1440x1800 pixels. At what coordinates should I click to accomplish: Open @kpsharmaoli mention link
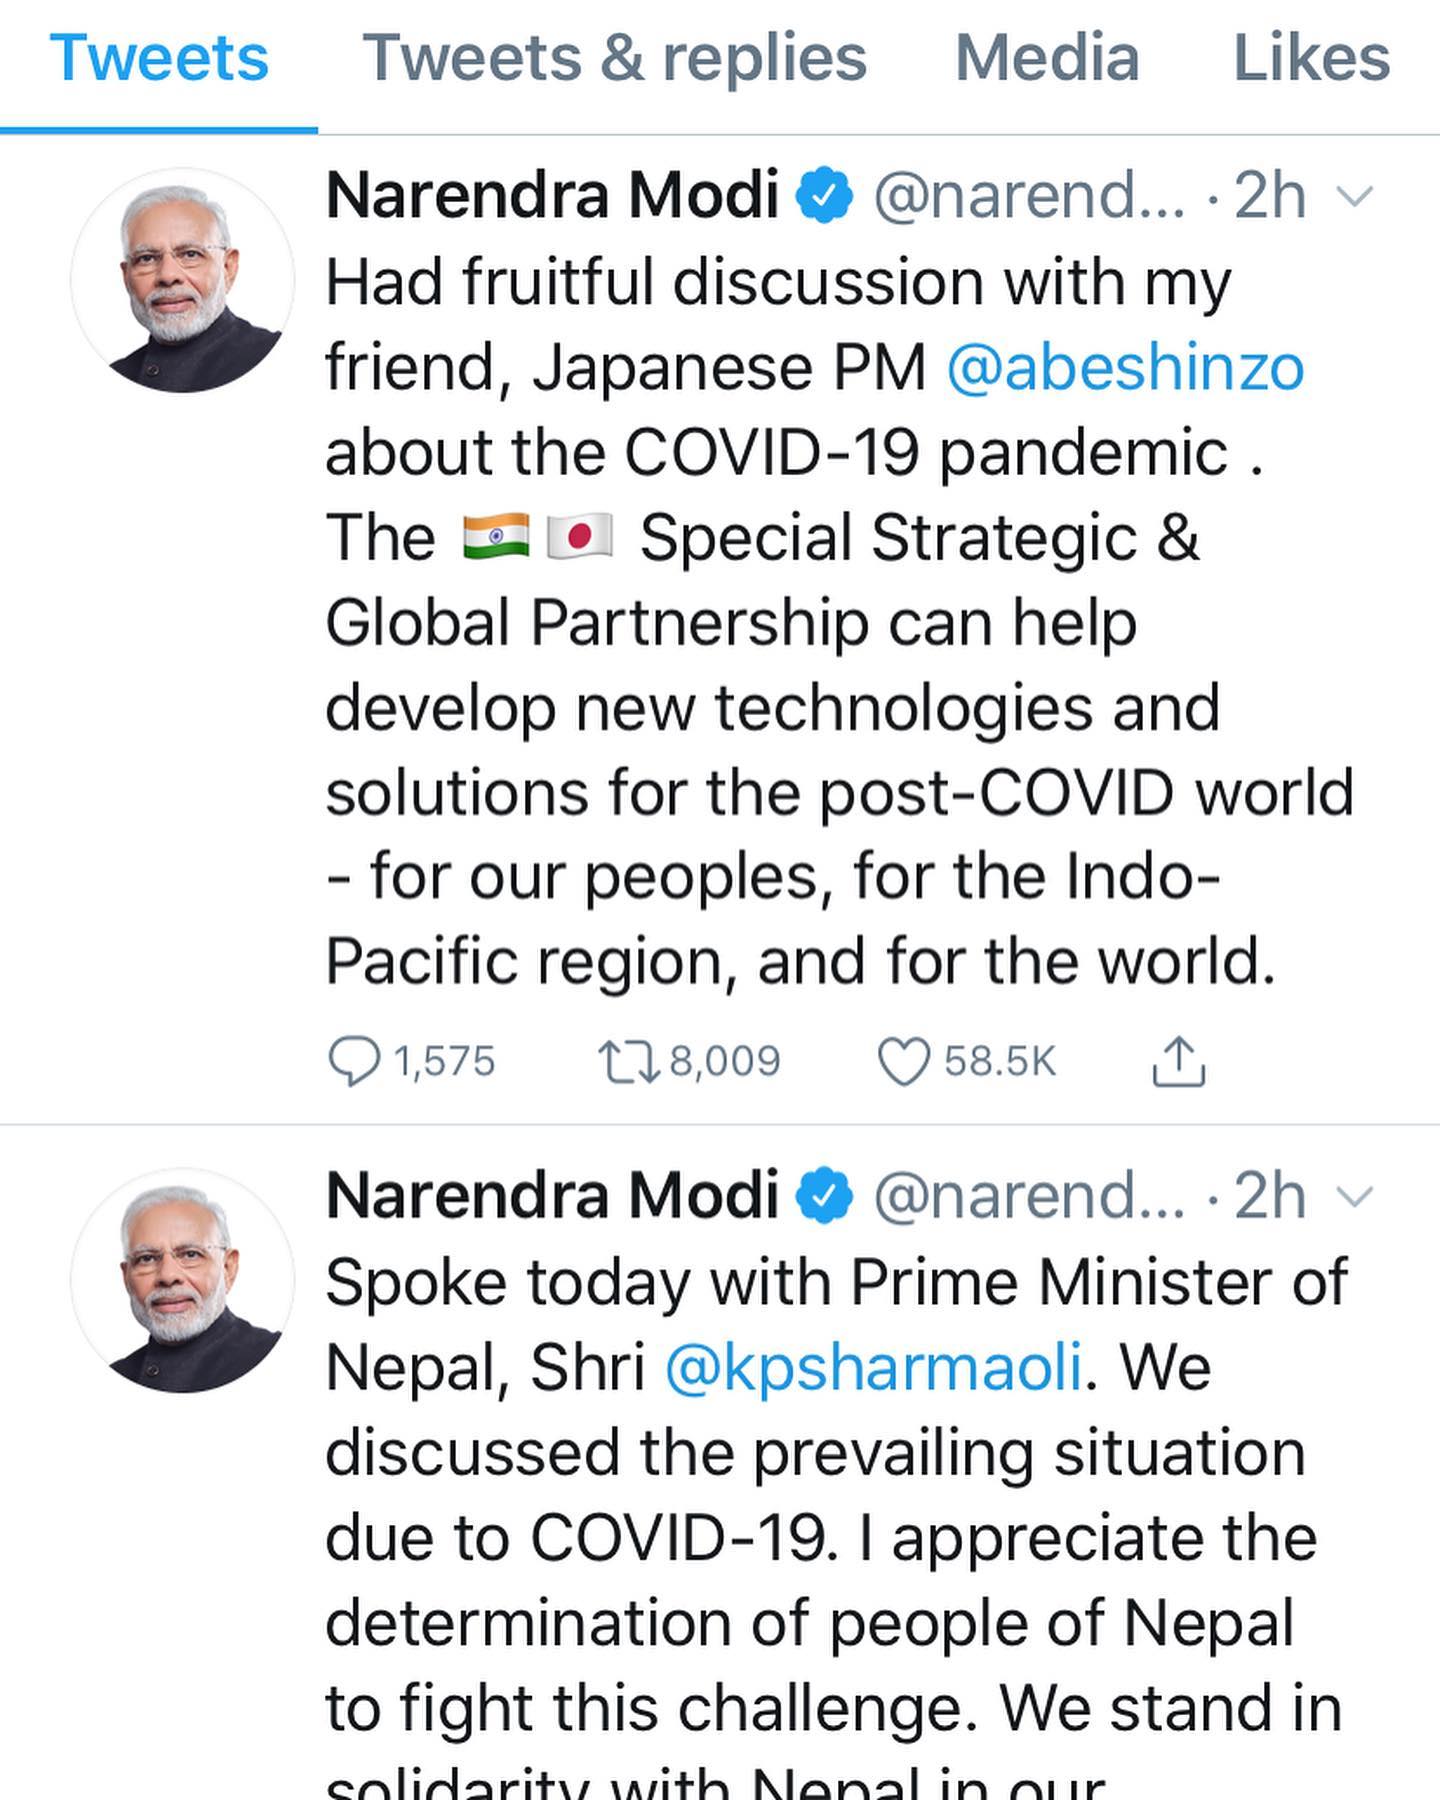tap(873, 1368)
